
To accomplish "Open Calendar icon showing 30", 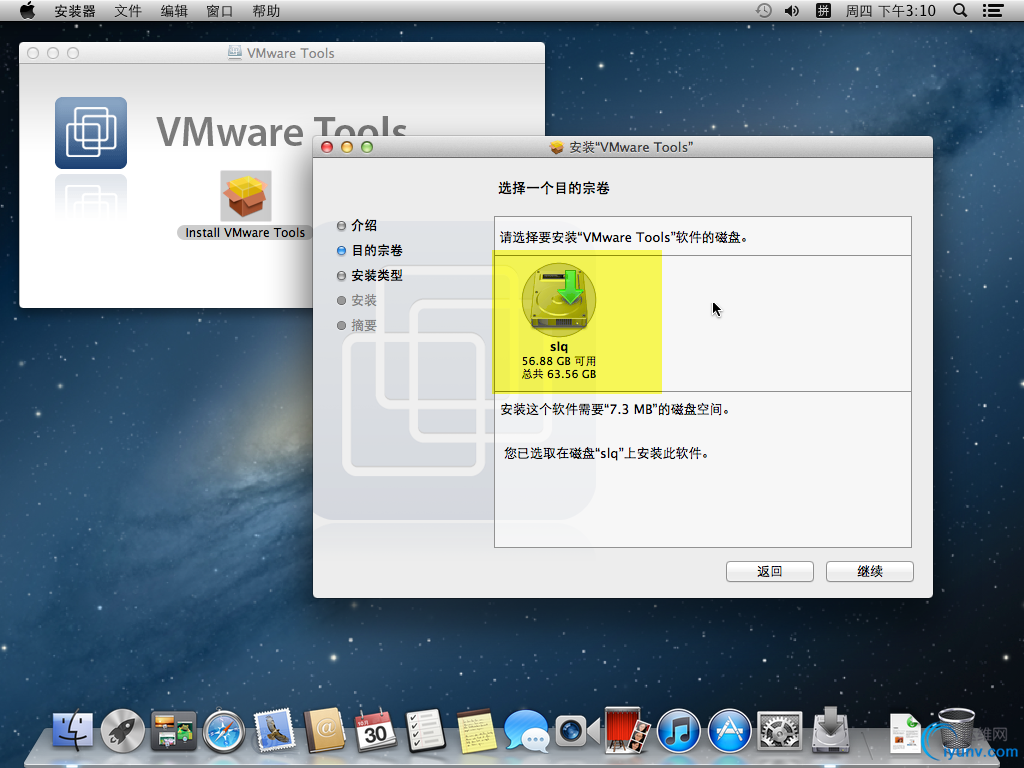I will (375, 730).
